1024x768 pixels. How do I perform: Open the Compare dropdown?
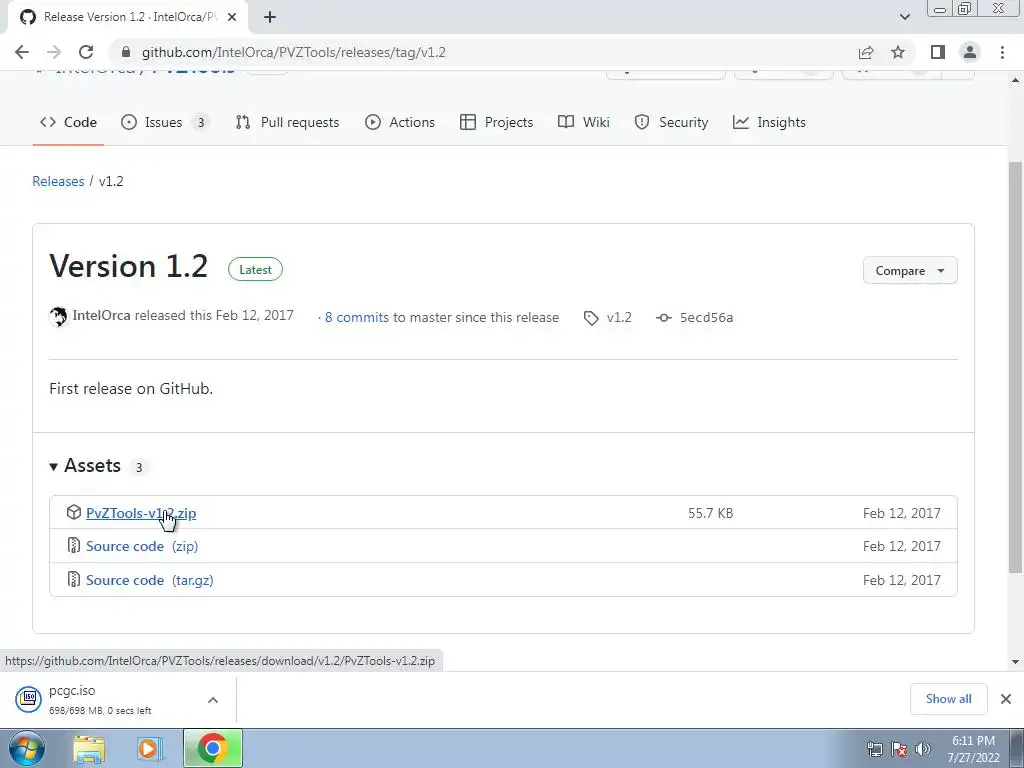pyautogui.click(x=910, y=270)
